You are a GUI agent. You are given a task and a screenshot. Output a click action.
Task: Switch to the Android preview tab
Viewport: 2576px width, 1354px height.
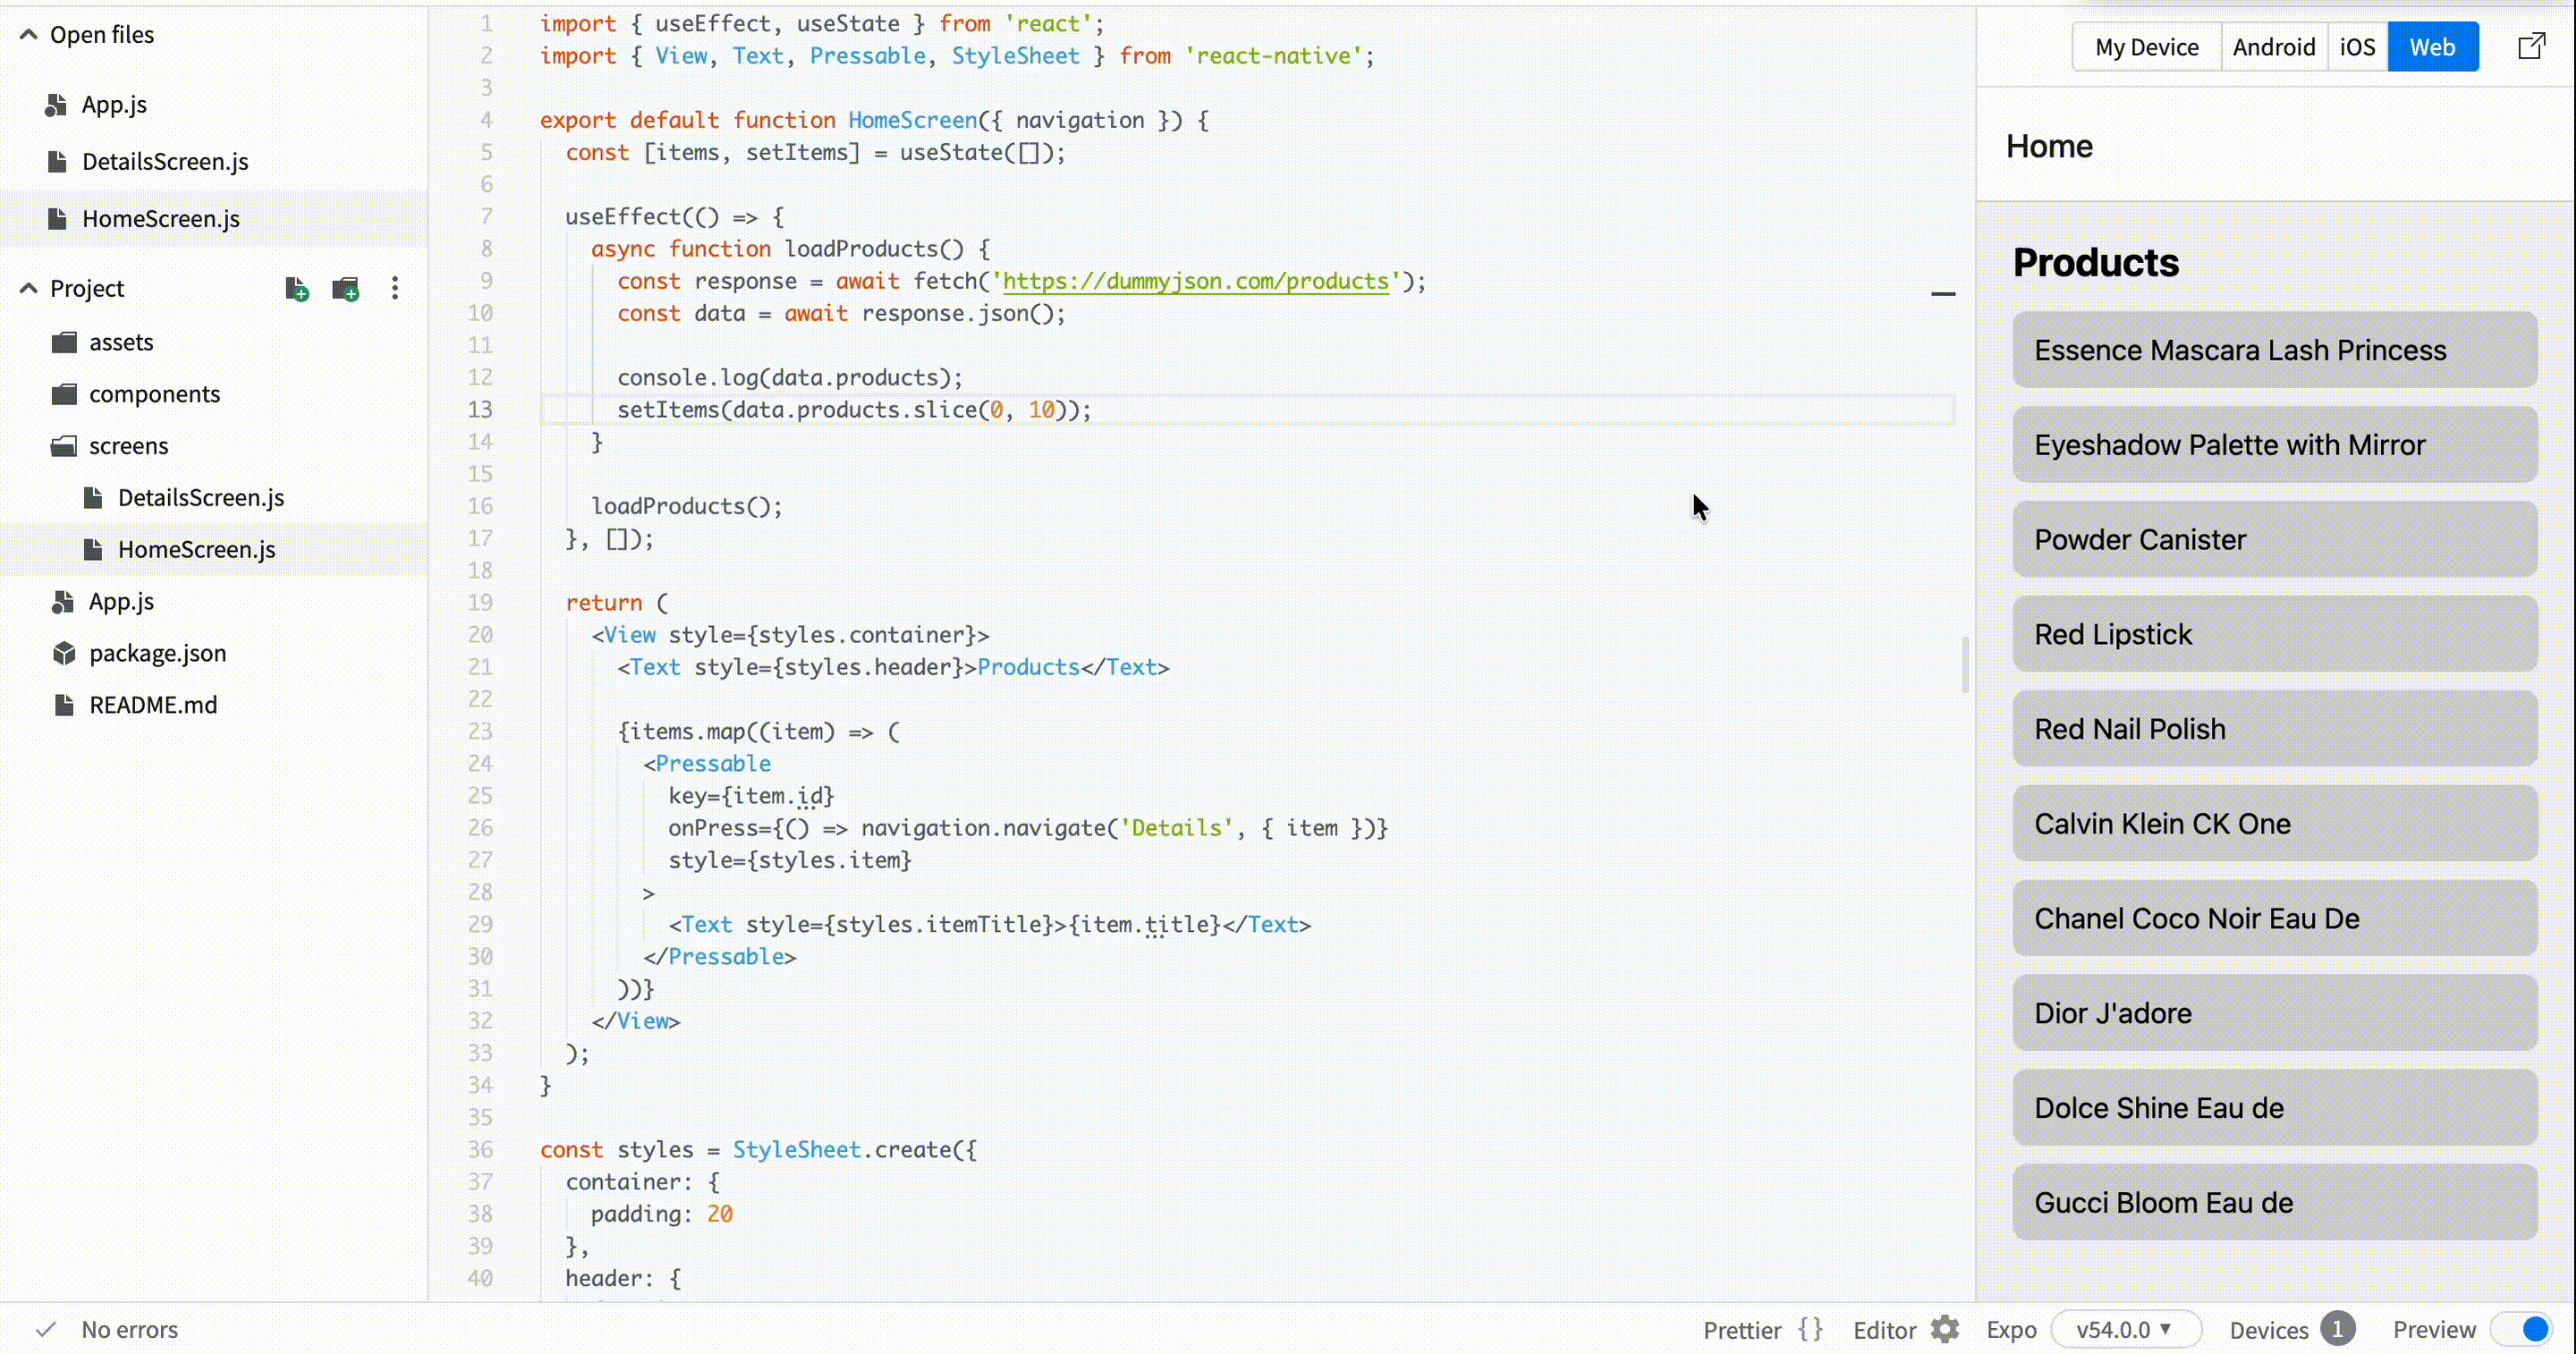[2273, 47]
